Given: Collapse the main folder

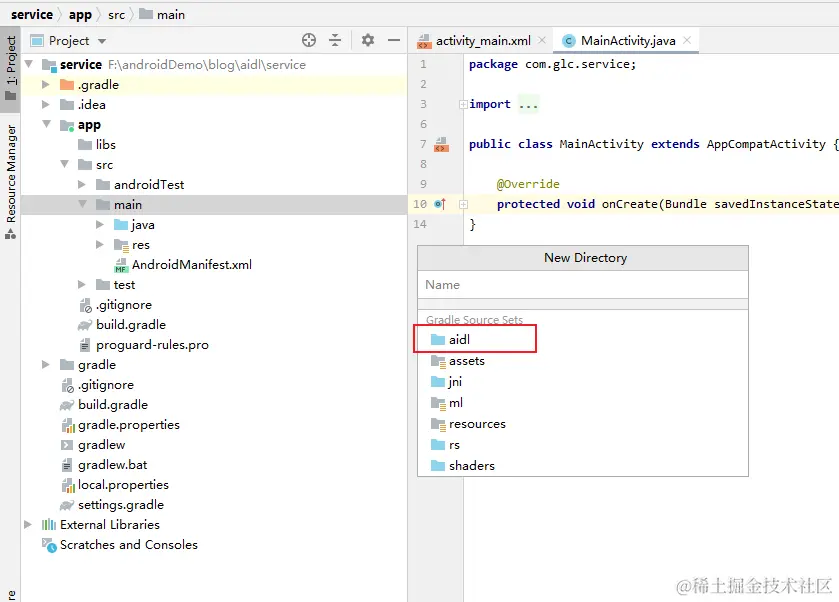Looking at the screenshot, I should tap(82, 204).
